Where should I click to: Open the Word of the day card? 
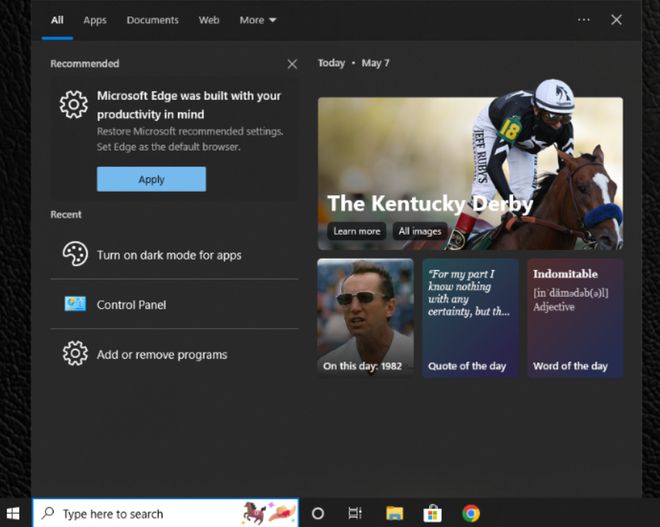pyautogui.click(x=575, y=318)
